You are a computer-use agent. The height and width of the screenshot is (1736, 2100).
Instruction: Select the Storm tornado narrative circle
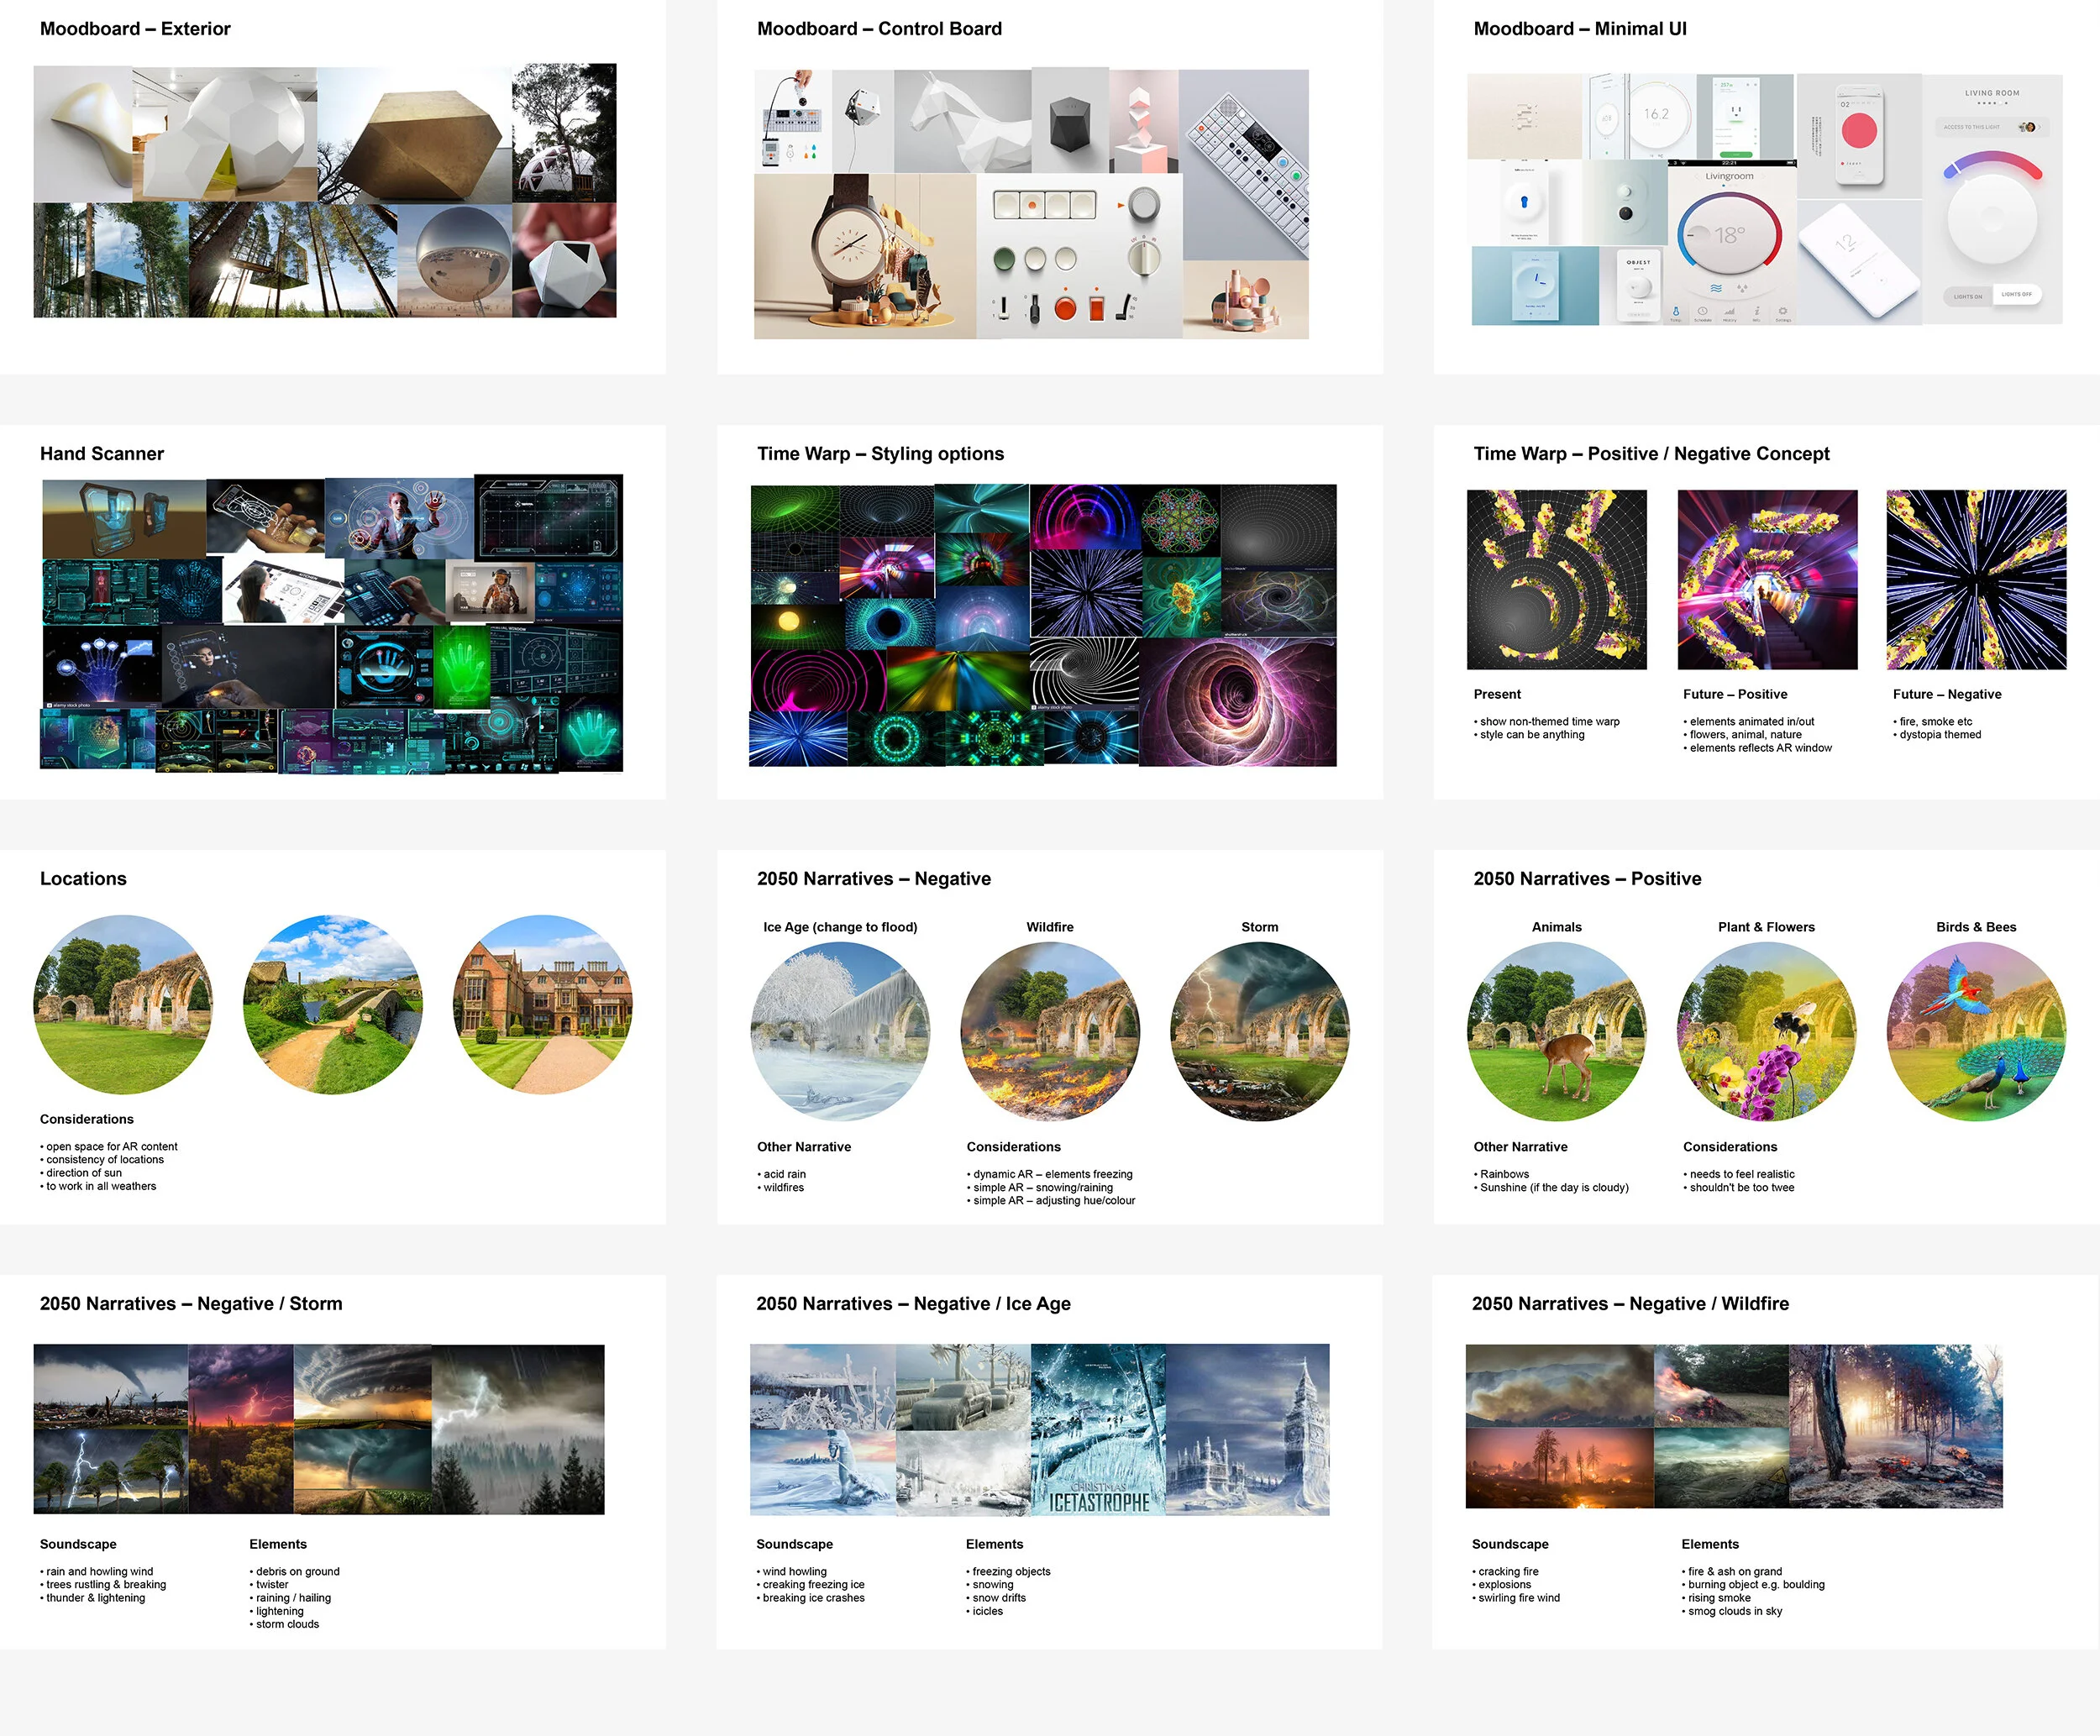[x=1259, y=1031]
